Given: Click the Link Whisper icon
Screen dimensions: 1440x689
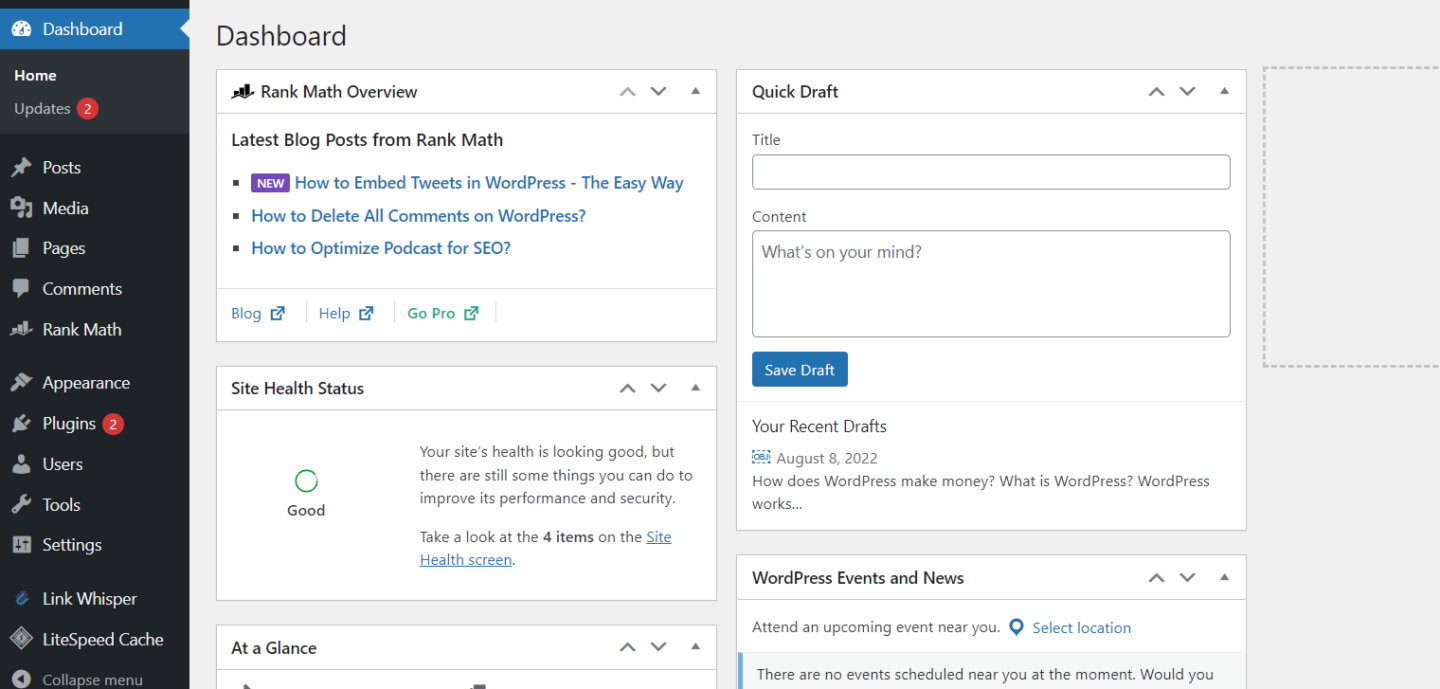Looking at the screenshot, I should [21, 599].
